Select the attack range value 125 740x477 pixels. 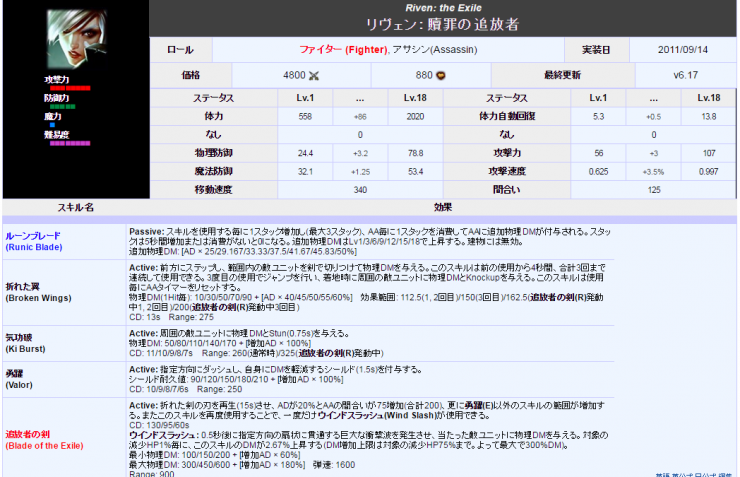[x=654, y=190]
